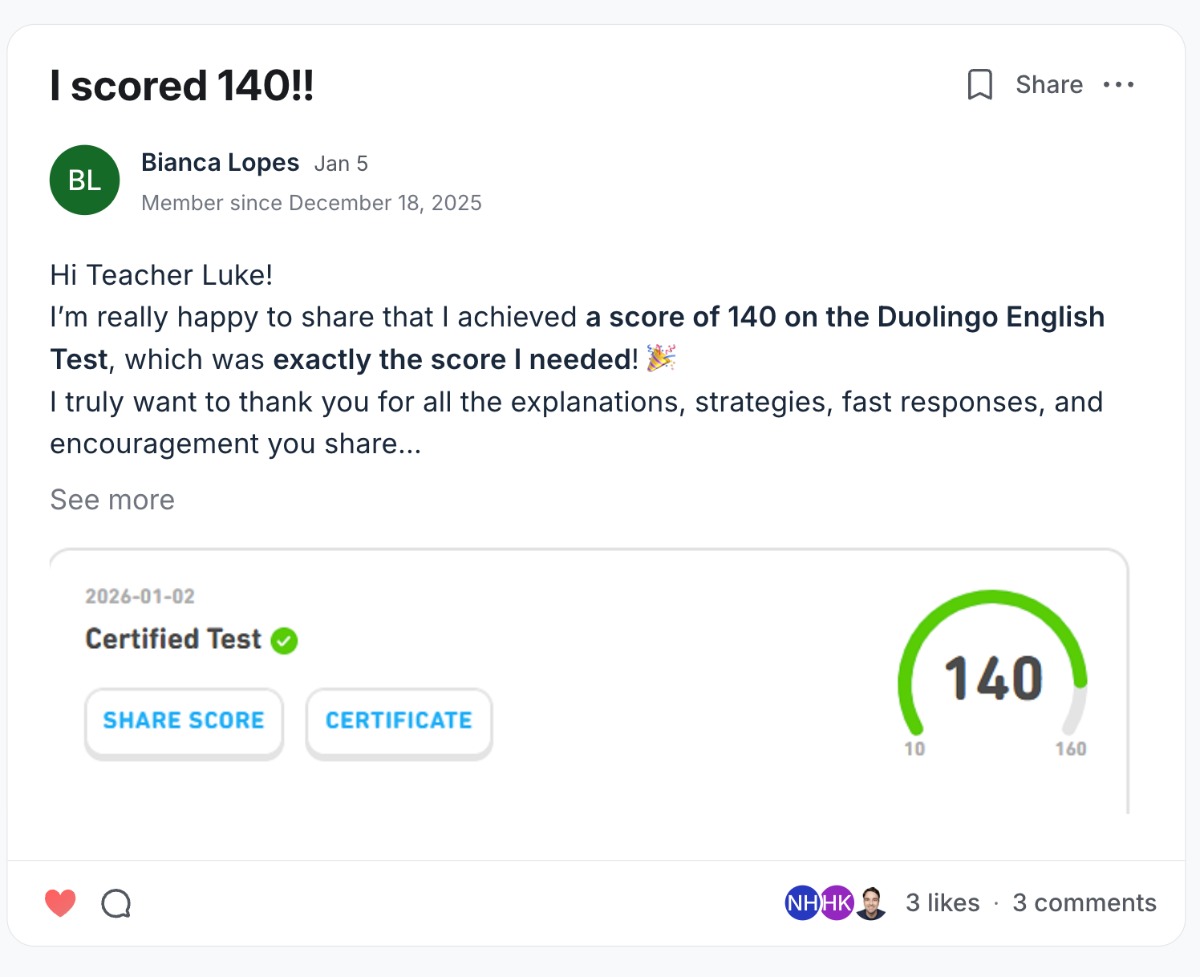Open Bianca Lopes' profile name link
The width and height of the screenshot is (1200, 977).
tap(220, 163)
